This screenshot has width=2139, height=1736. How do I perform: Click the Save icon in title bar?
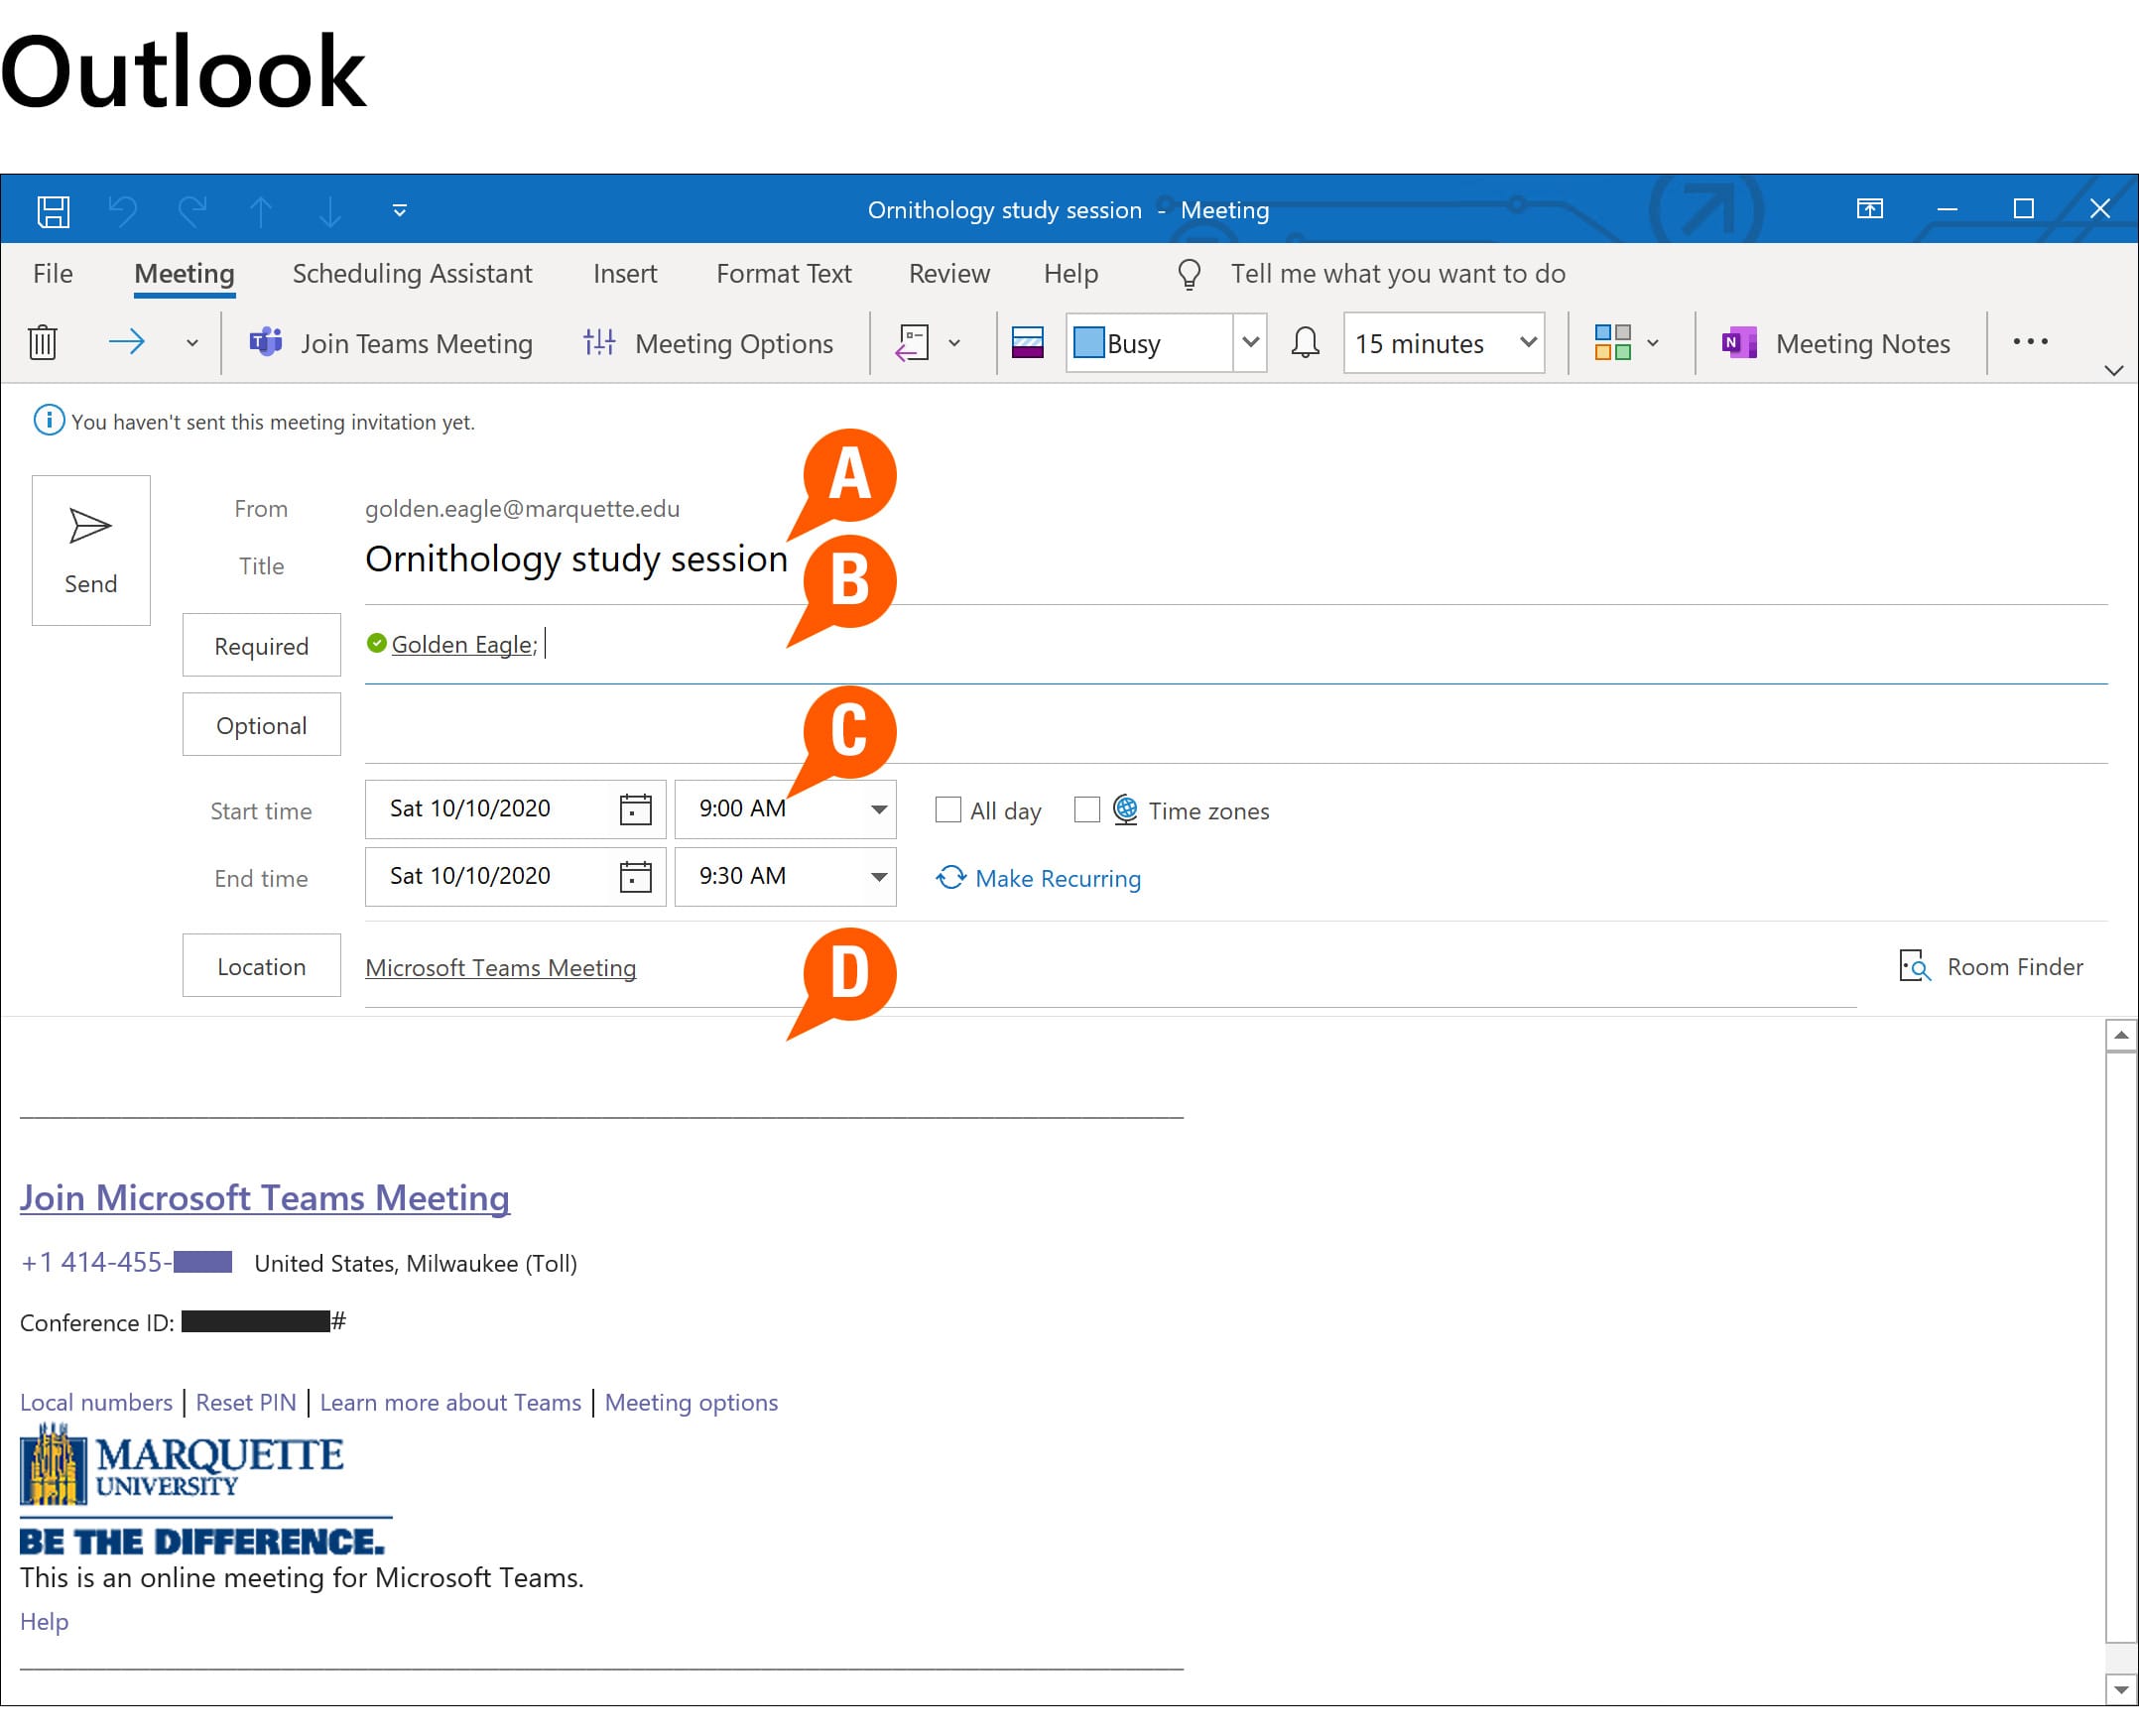click(53, 211)
